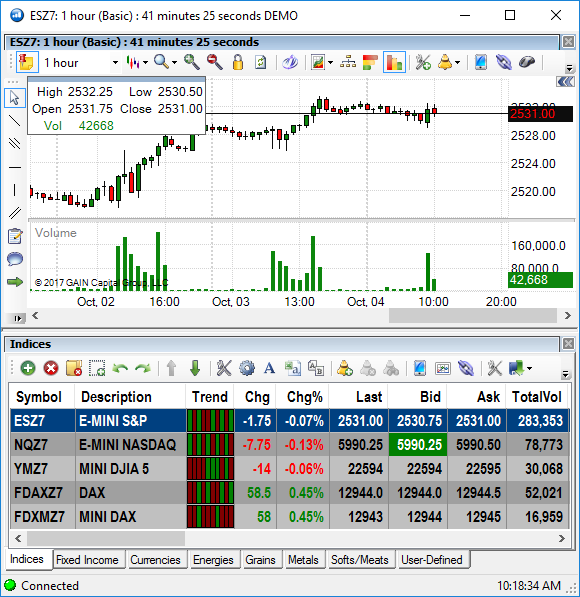
Task: Click the mouse icon in chart toolbar
Action: pyautogui.click(x=527, y=62)
